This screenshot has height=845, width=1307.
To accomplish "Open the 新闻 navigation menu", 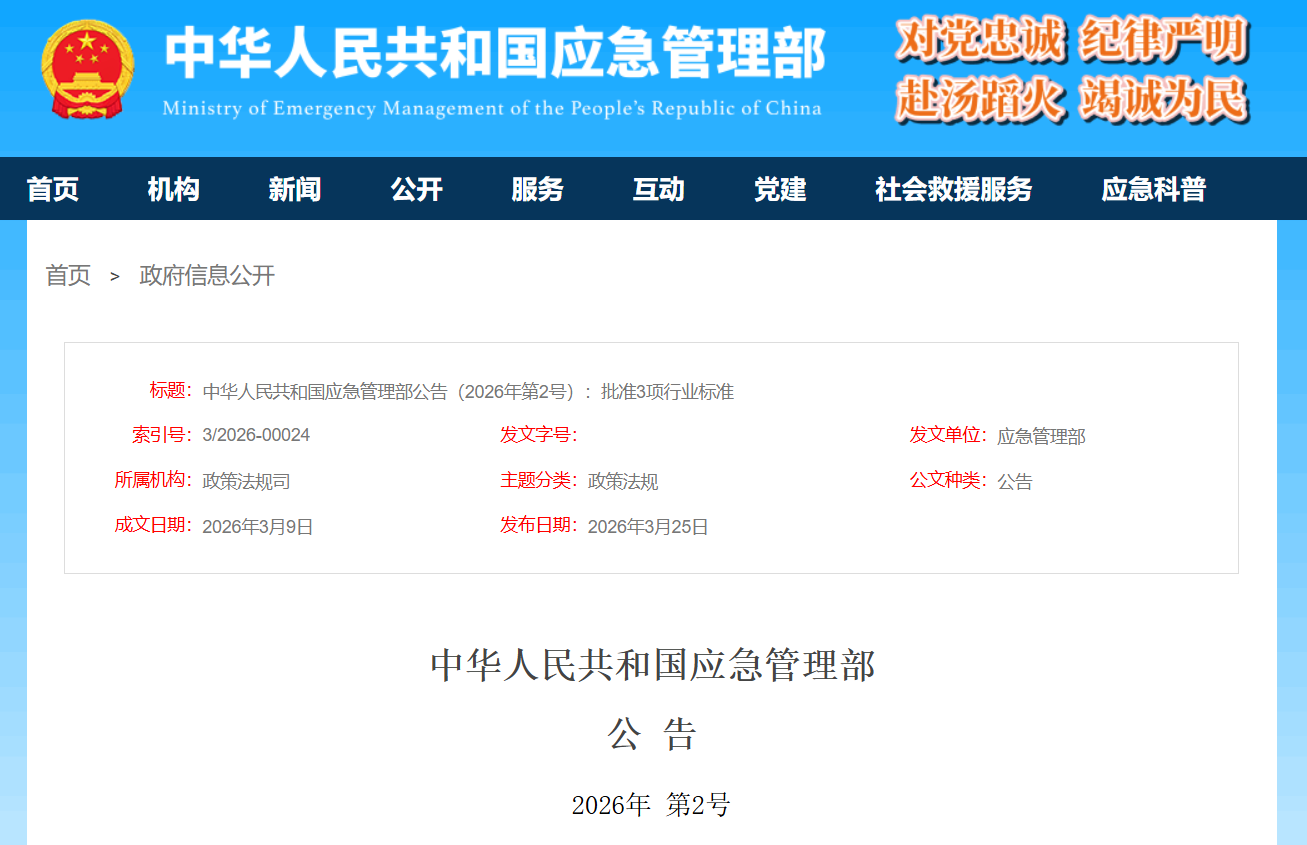I will click(295, 189).
